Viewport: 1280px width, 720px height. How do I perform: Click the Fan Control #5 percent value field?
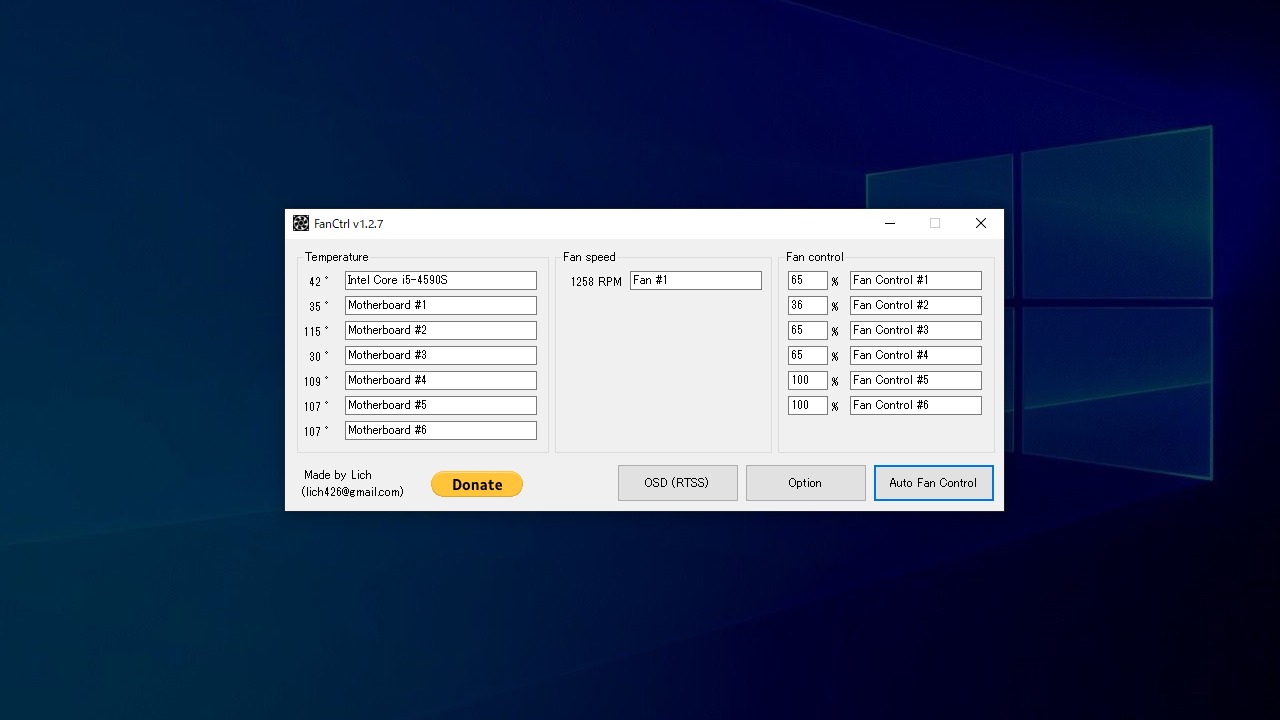pos(808,381)
